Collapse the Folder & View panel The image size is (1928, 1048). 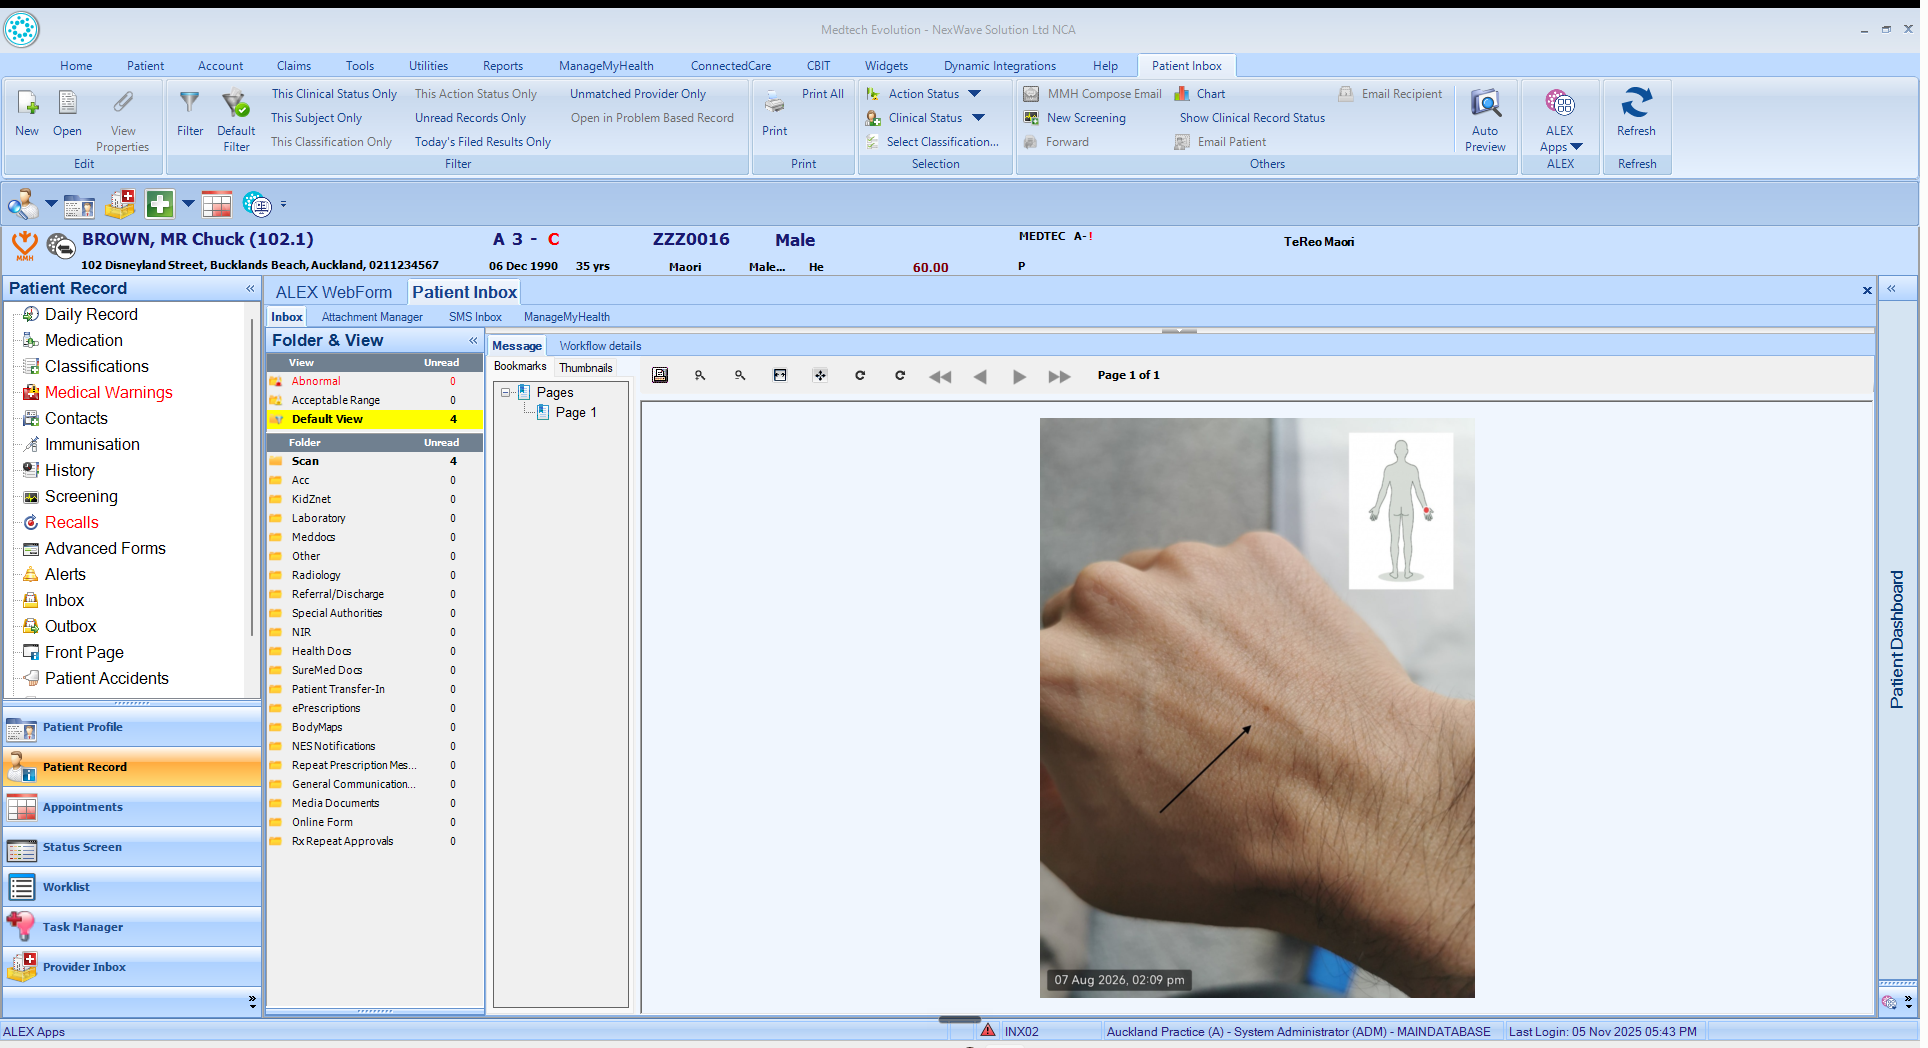click(x=474, y=341)
